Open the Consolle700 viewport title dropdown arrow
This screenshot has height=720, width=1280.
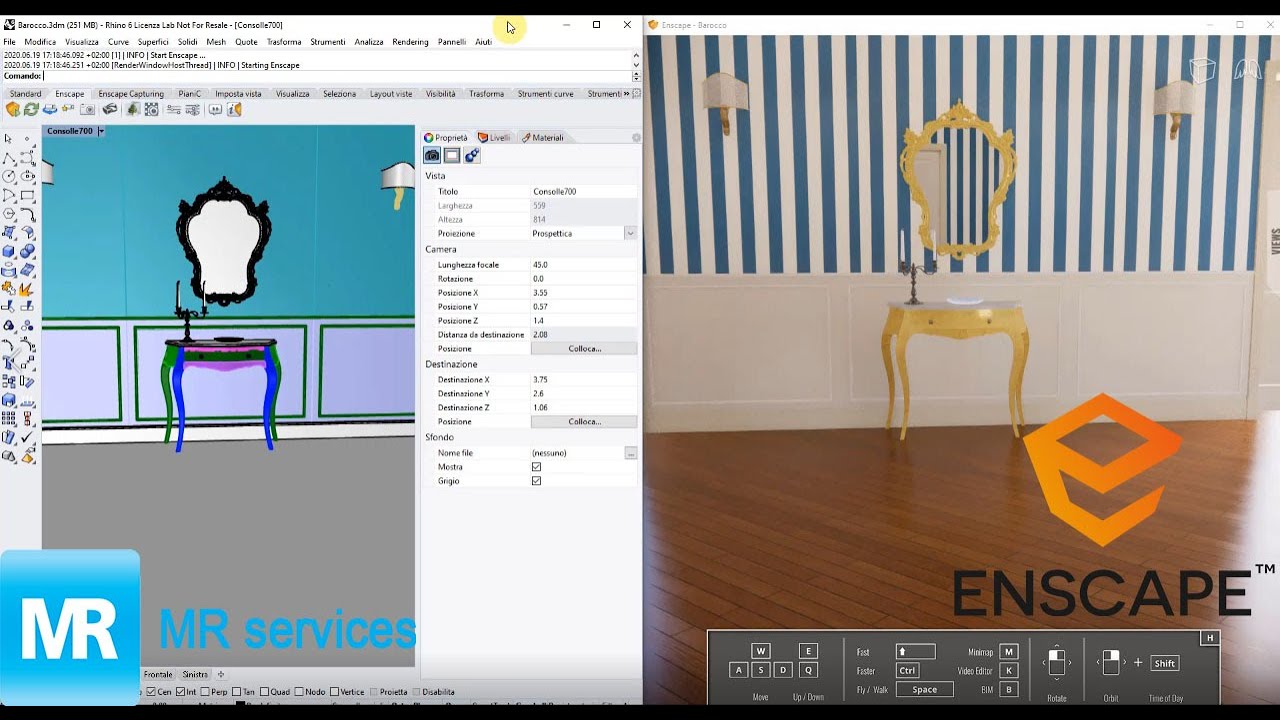coord(101,131)
